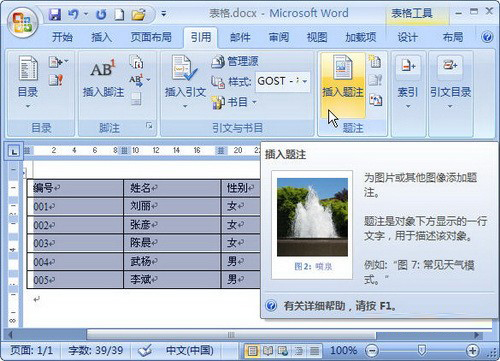500x361 pixels.
Task: Click table cell 姓名
Action: tap(172, 188)
